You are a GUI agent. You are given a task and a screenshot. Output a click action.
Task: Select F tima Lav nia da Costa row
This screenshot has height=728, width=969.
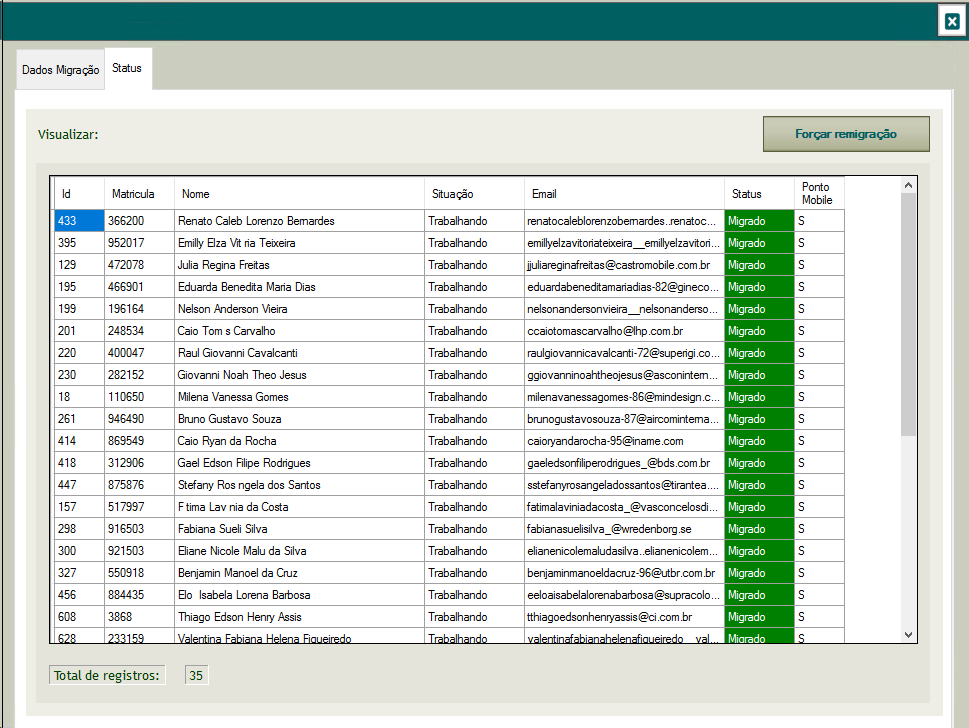click(449, 507)
